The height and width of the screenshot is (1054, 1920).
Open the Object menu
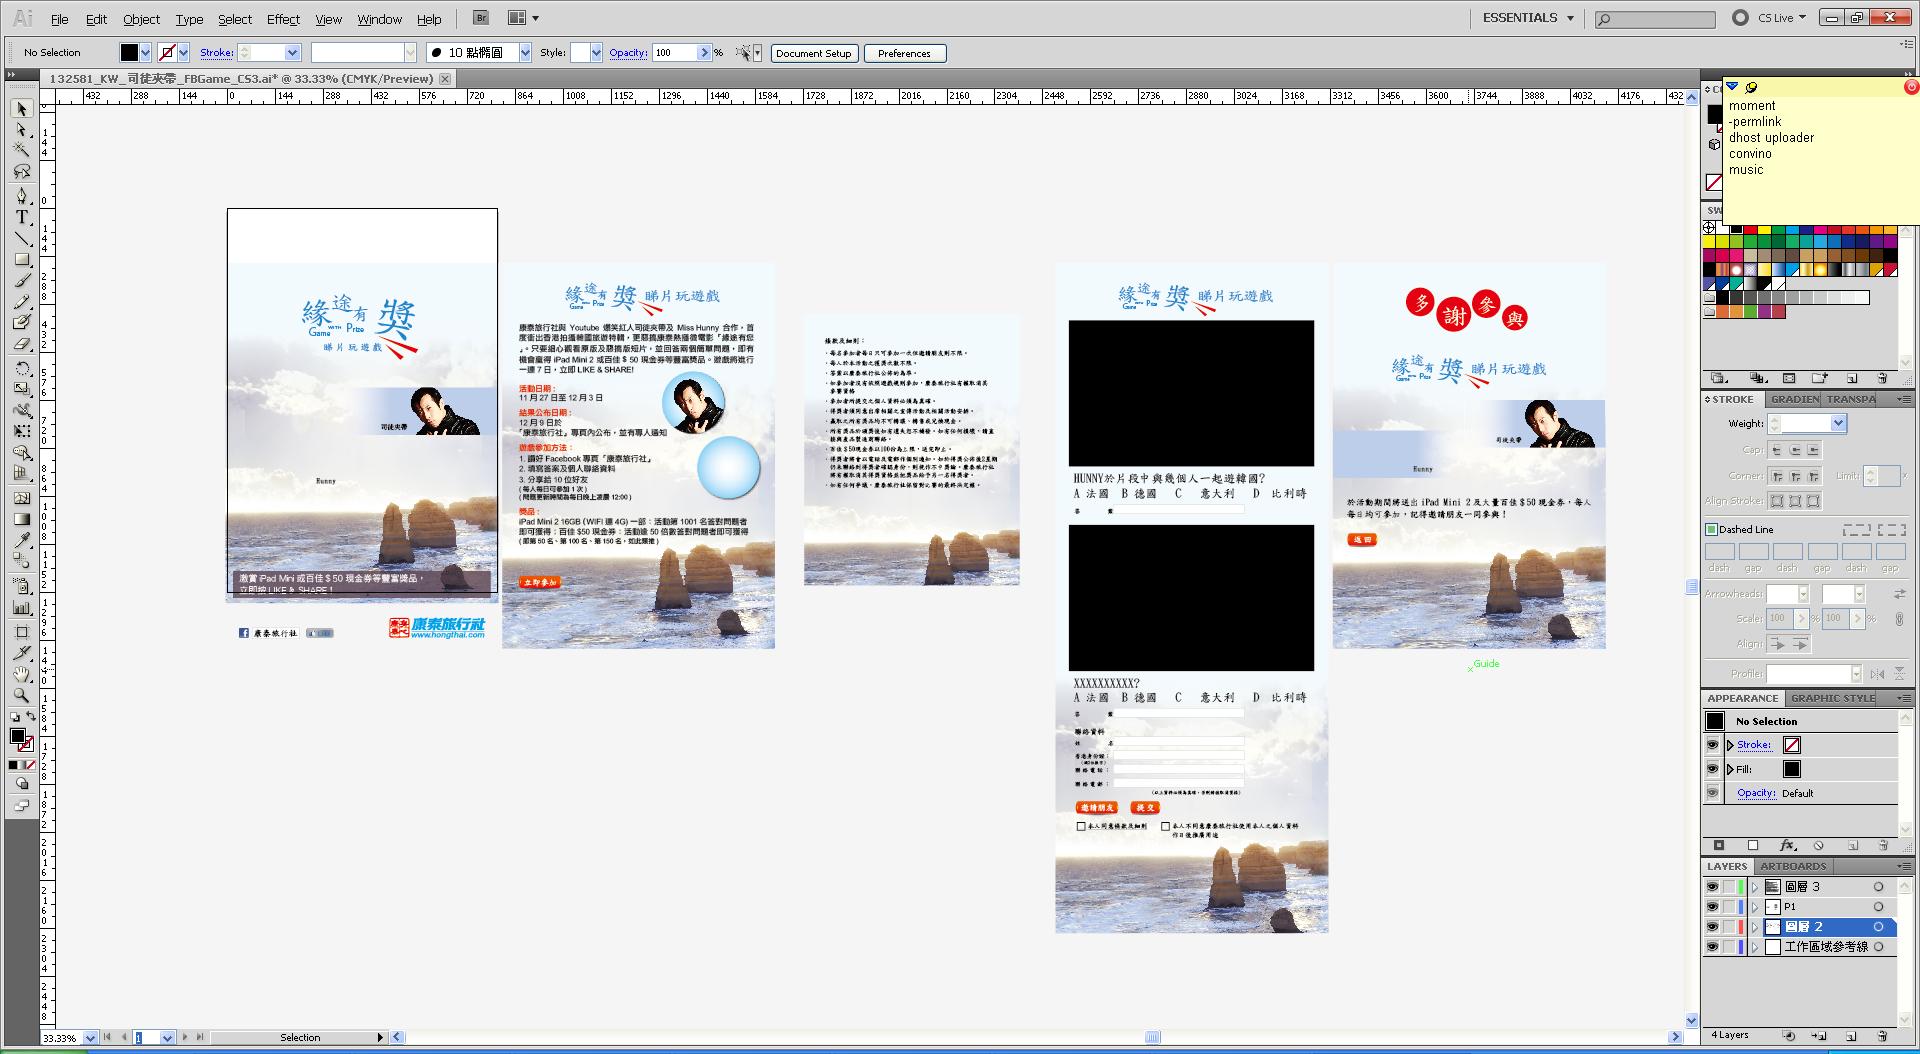click(x=141, y=19)
